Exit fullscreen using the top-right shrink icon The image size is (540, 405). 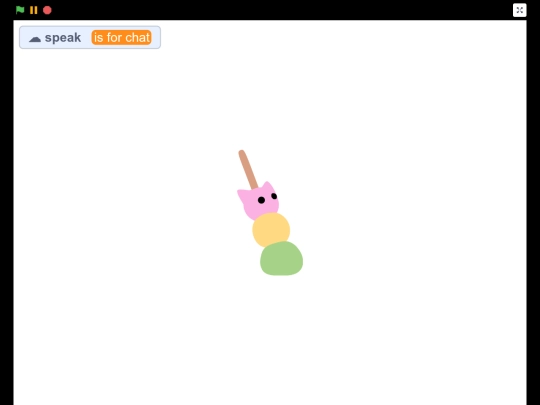tap(519, 10)
